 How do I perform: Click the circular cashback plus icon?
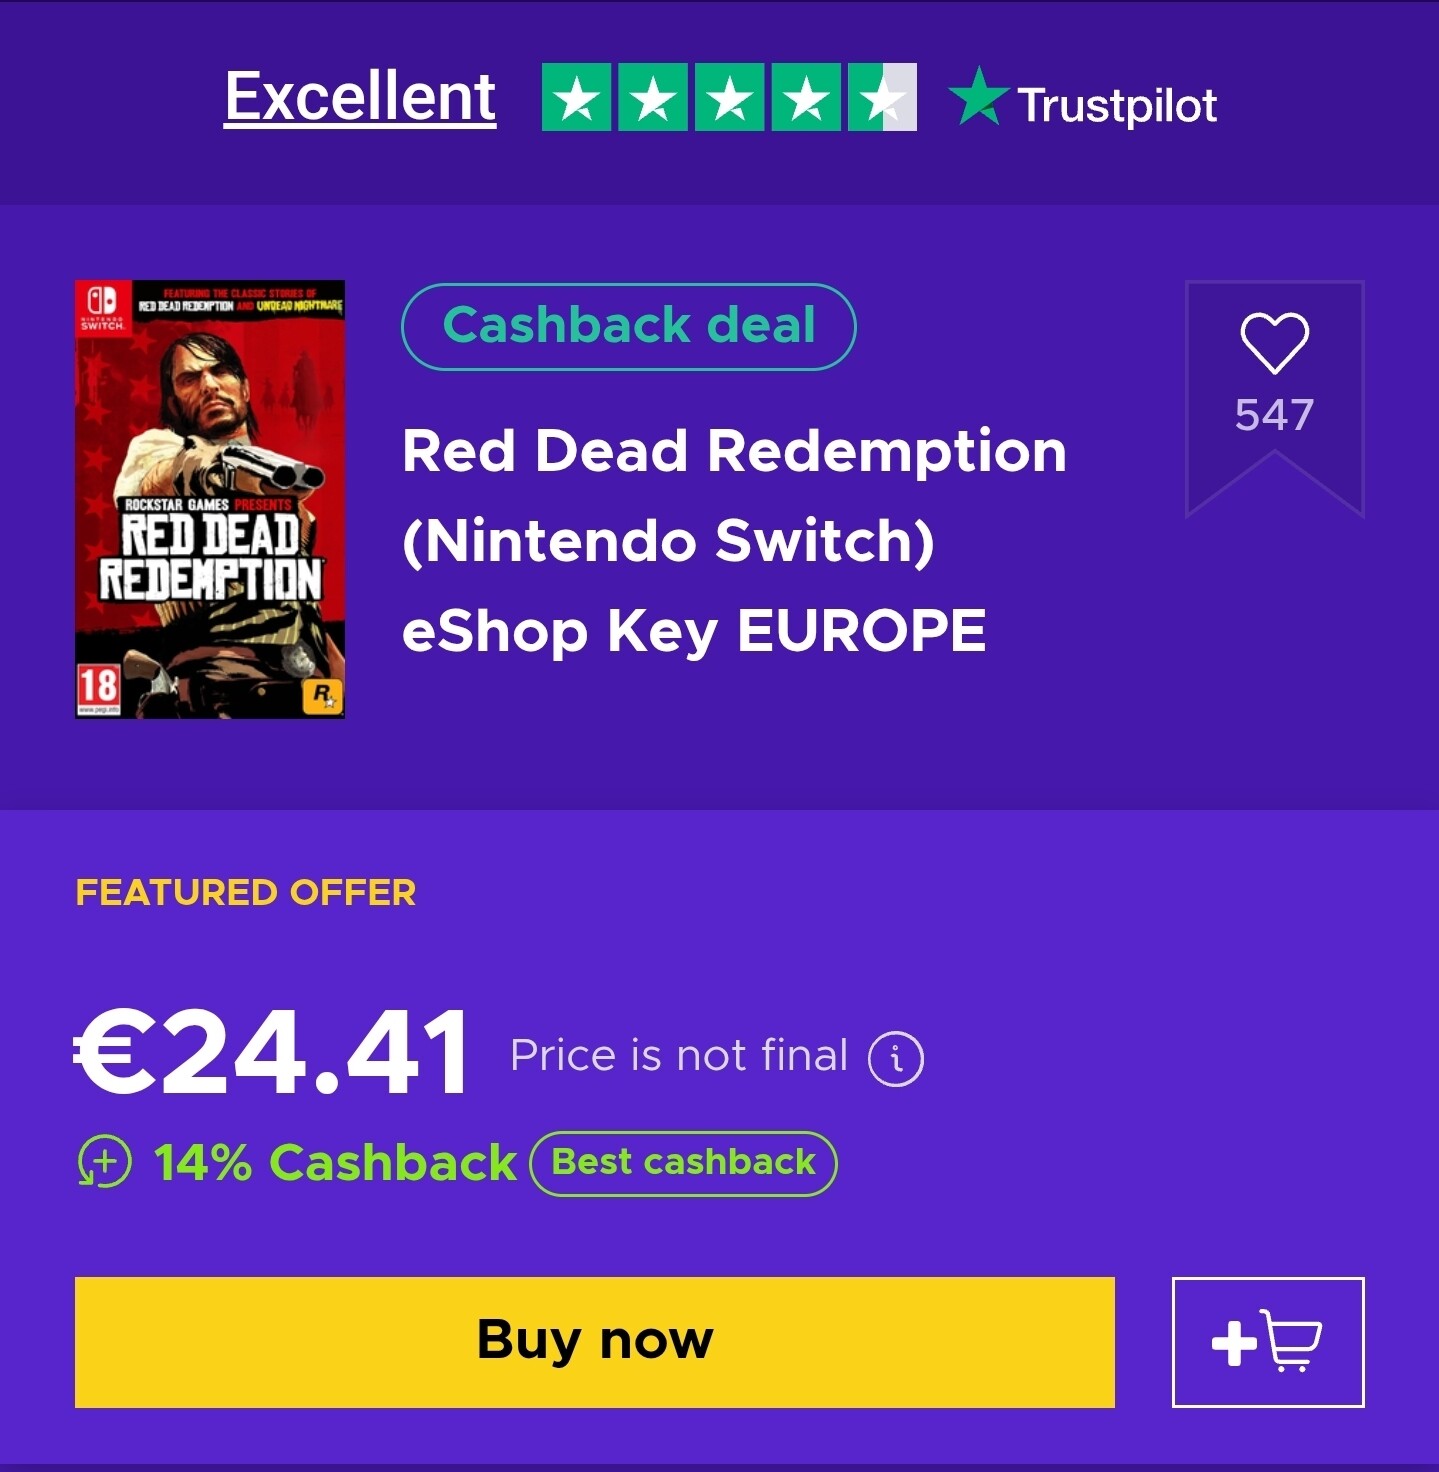click(x=105, y=1163)
